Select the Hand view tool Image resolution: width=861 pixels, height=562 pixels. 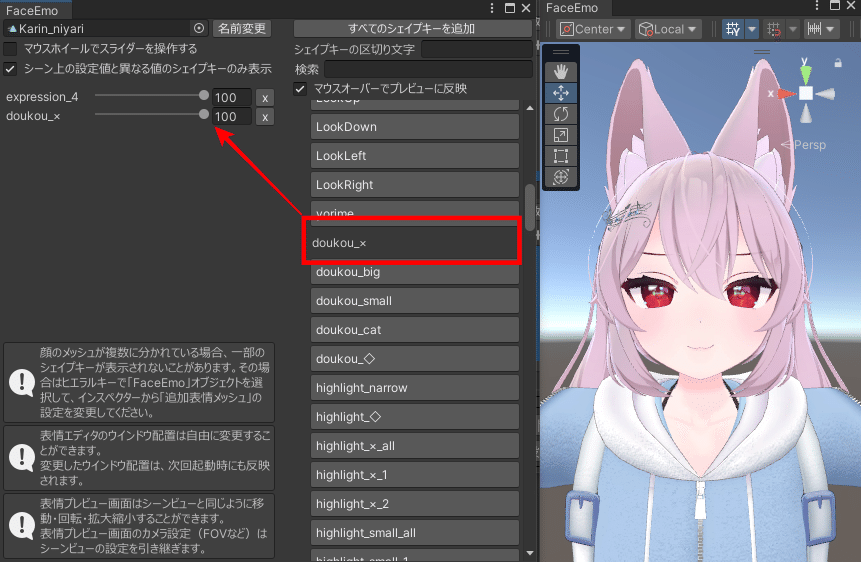[561, 71]
